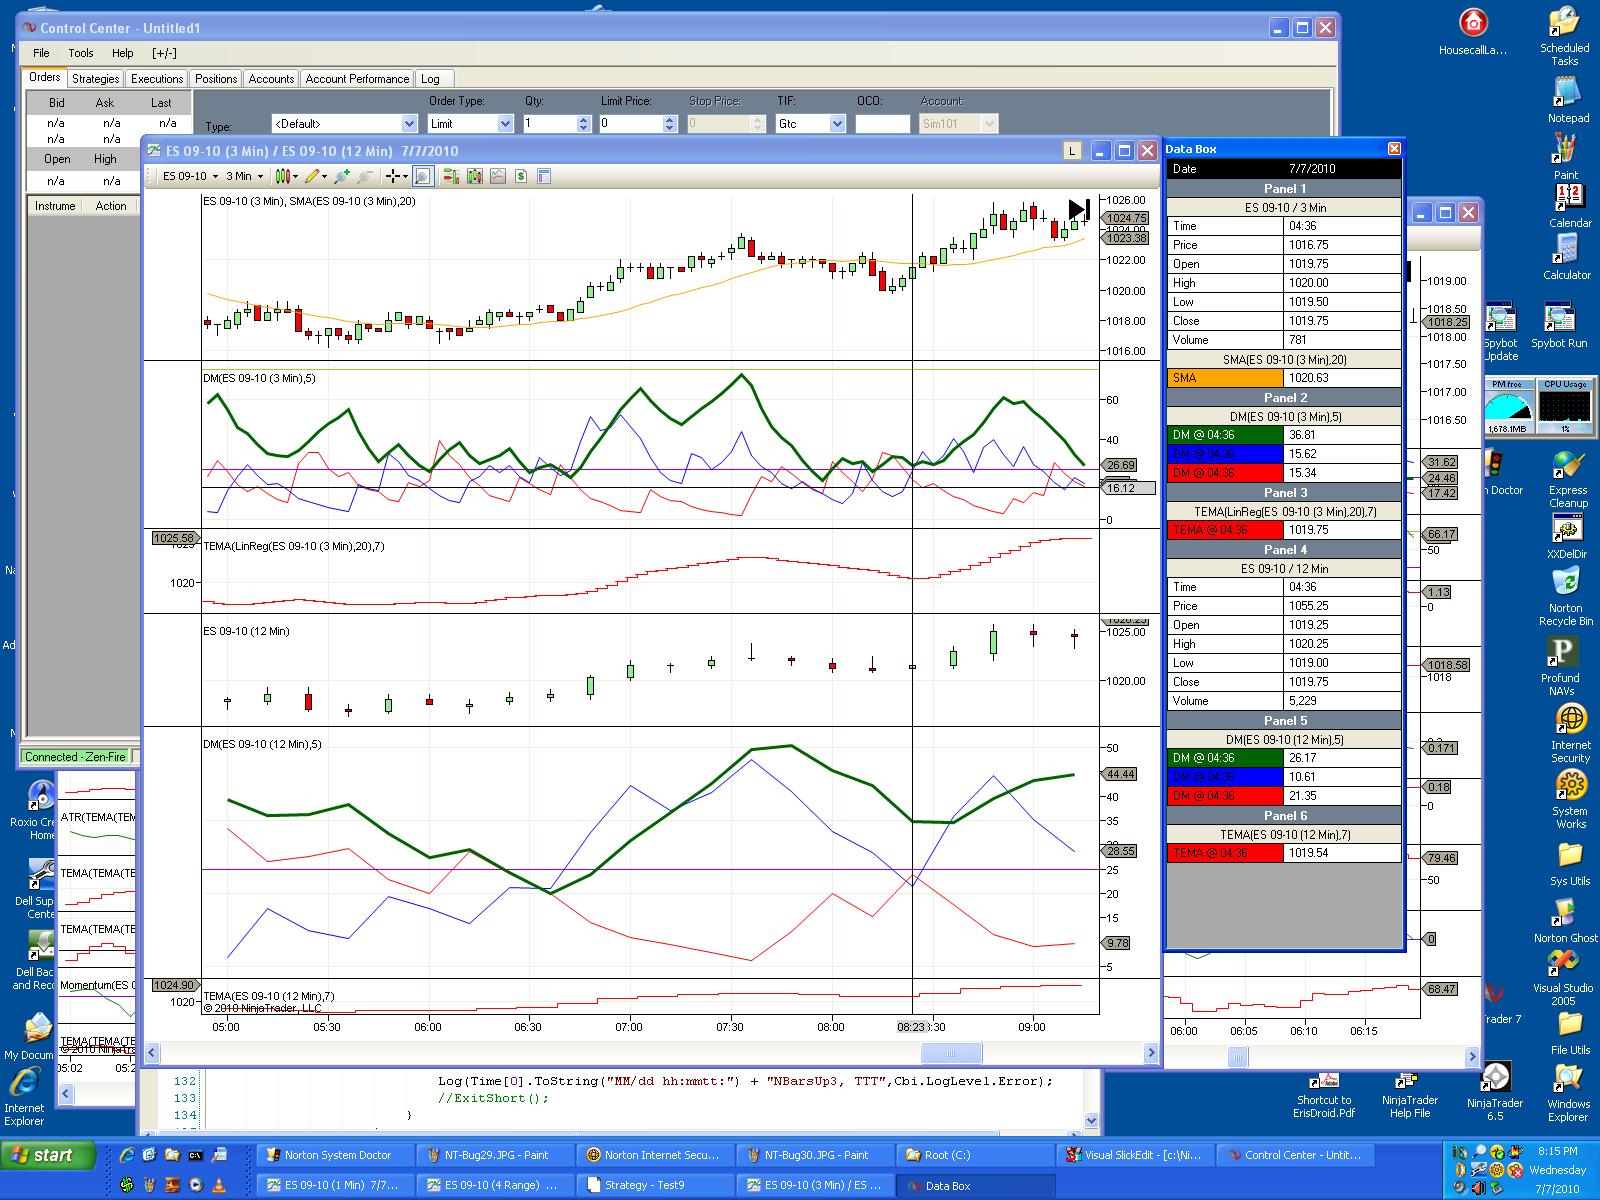Switch to NT-Bug29.JPG - Paint taskbar button
Viewport: 1600px width, 1200px height.
(x=495, y=1155)
